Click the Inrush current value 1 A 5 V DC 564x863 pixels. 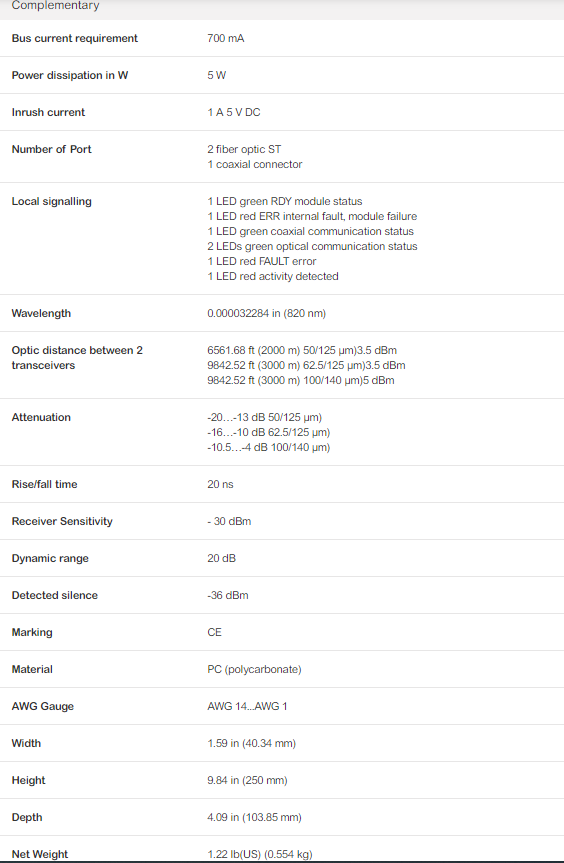pyautogui.click(x=234, y=112)
